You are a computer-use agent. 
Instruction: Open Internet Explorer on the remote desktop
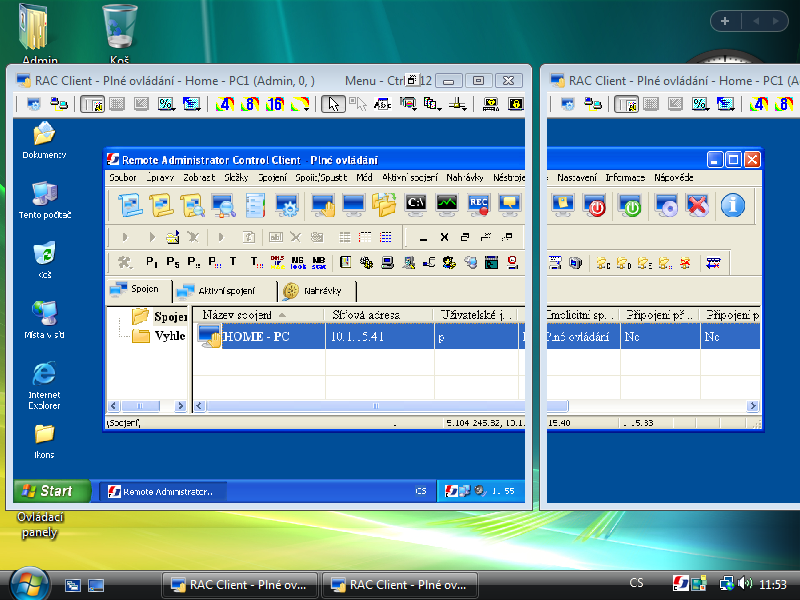click(44, 386)
